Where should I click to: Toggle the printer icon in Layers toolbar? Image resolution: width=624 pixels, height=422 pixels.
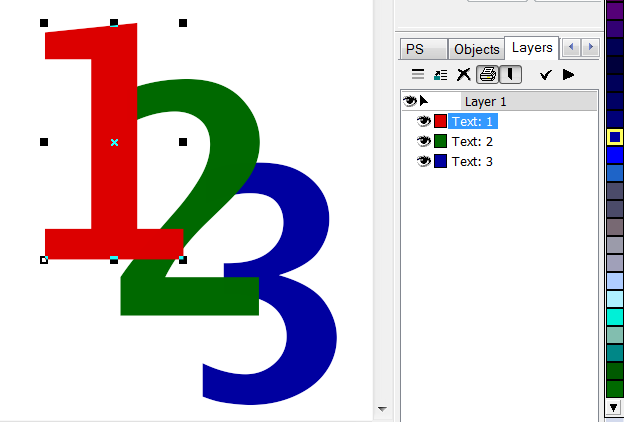[x=487, y=74]
